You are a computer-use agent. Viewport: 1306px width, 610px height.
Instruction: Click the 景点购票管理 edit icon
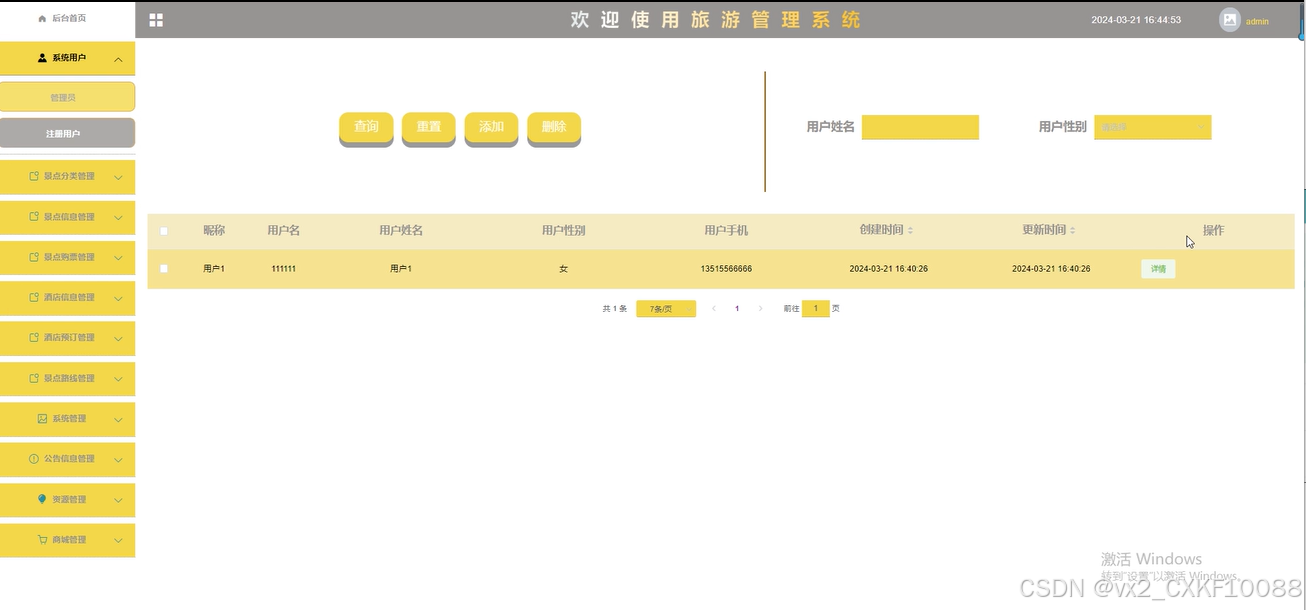[x=34, y=257]
